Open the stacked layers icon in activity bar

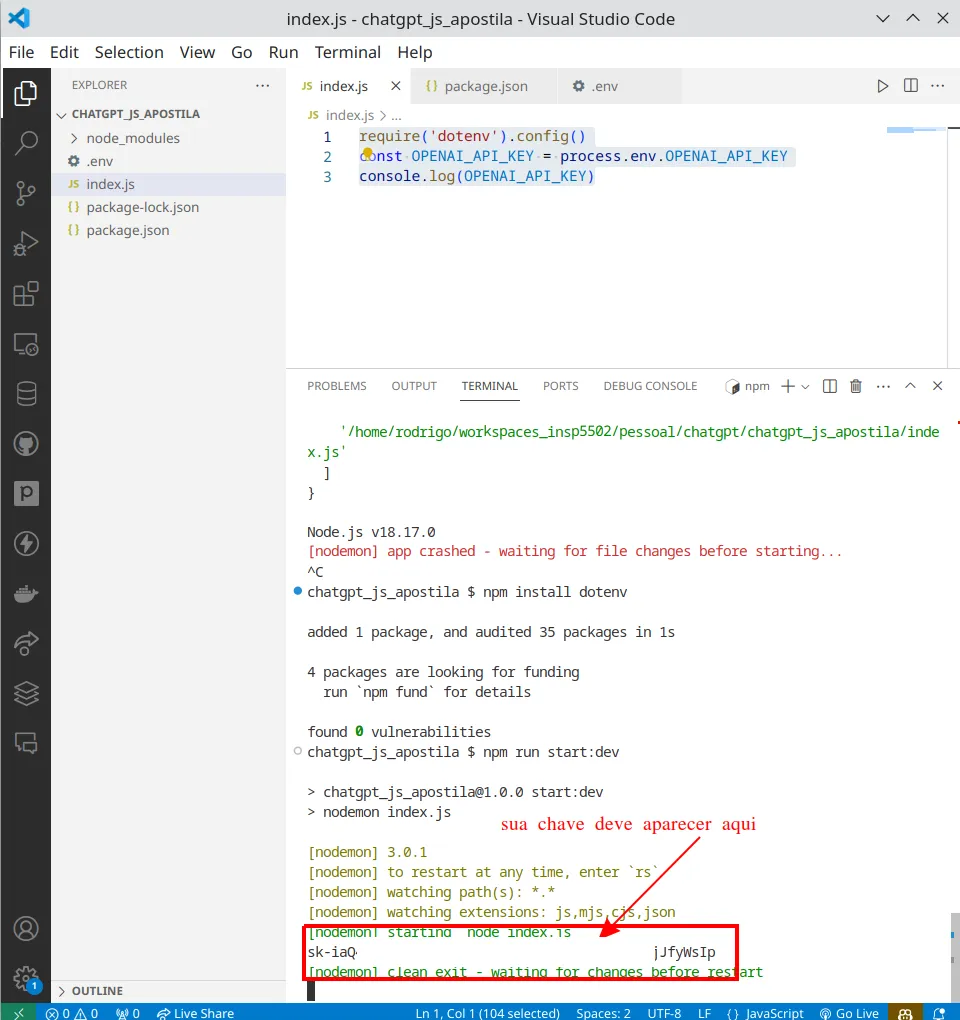coord(25,693)
